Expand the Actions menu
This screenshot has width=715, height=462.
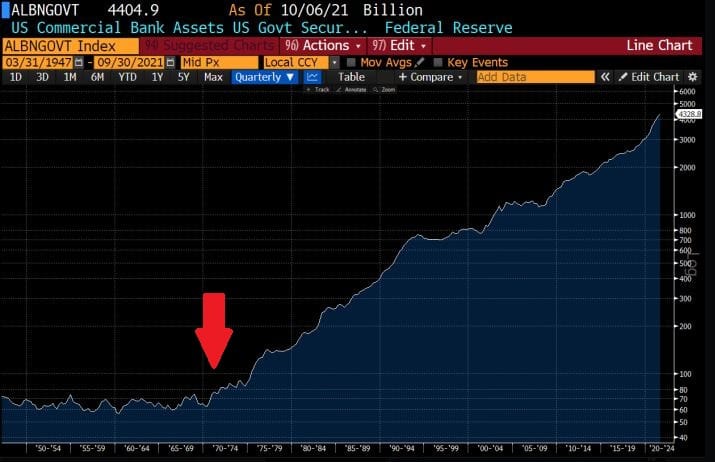(323, 46)
